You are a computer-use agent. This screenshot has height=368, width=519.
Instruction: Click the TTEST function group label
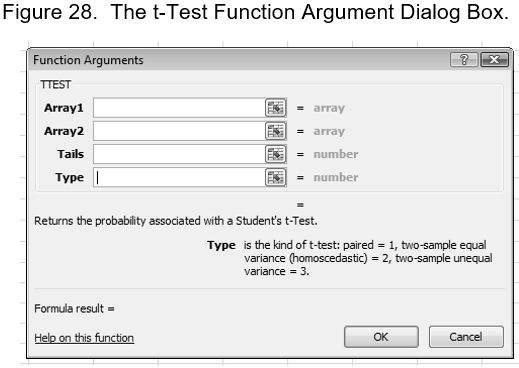[55, 84]
